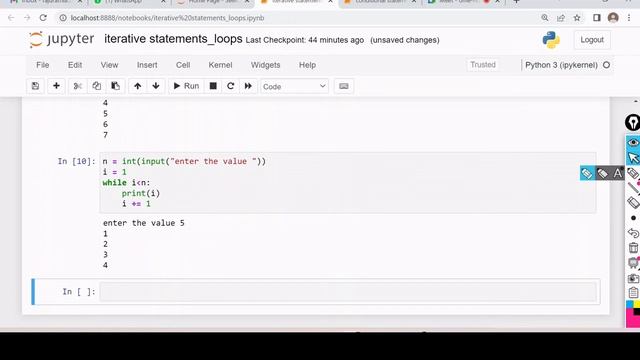Run the selected cell

(x=186, y=86)
